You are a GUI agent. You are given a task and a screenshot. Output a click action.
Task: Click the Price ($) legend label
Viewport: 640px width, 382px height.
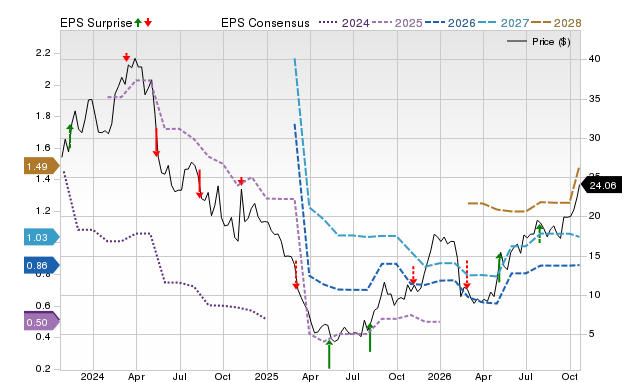551,42
